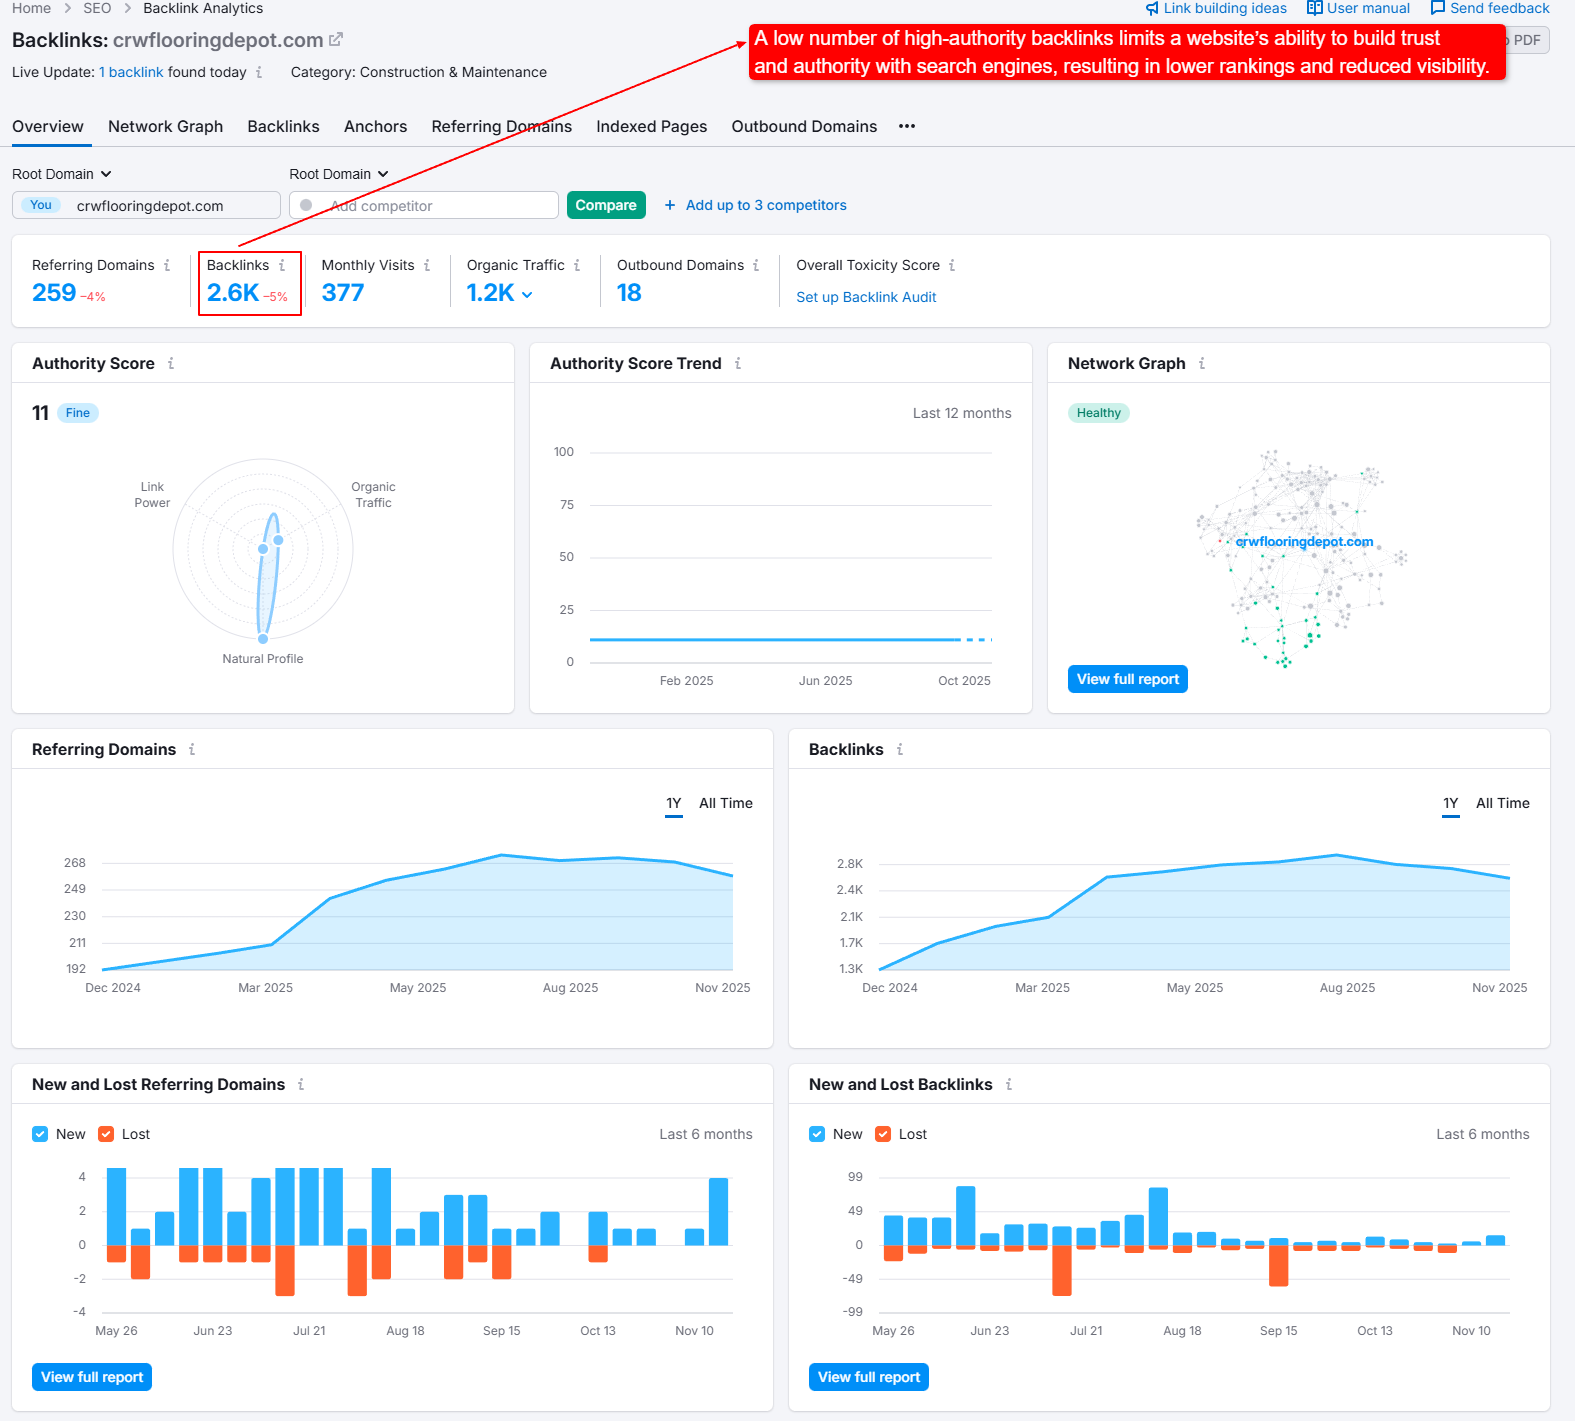Screen dimensions: 1575x1421
Task: Uncheck Lost in New and Lost Referring Domains
Action: tap(106, 1134)
